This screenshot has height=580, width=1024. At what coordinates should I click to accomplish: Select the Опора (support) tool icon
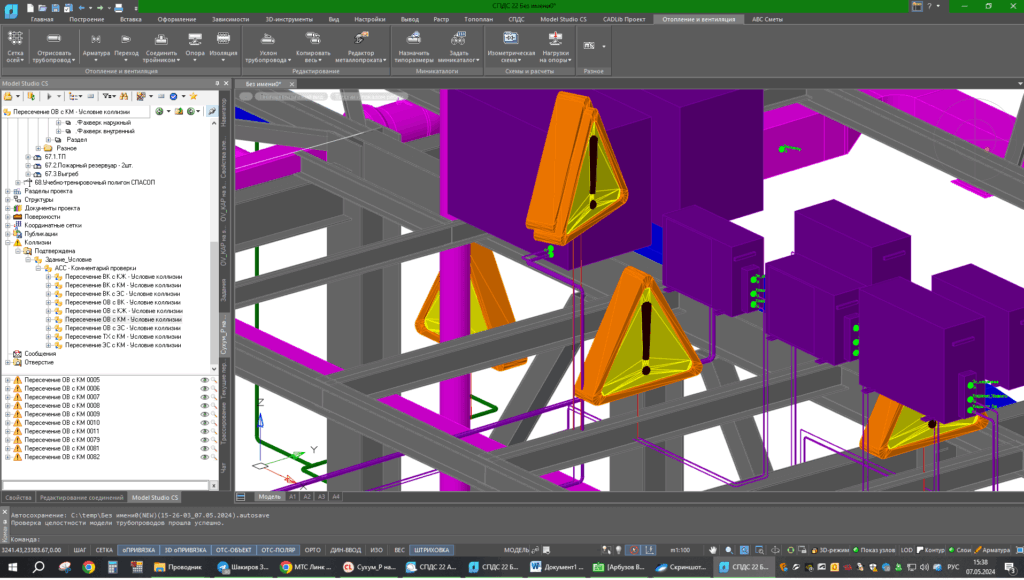coord(195,37)
